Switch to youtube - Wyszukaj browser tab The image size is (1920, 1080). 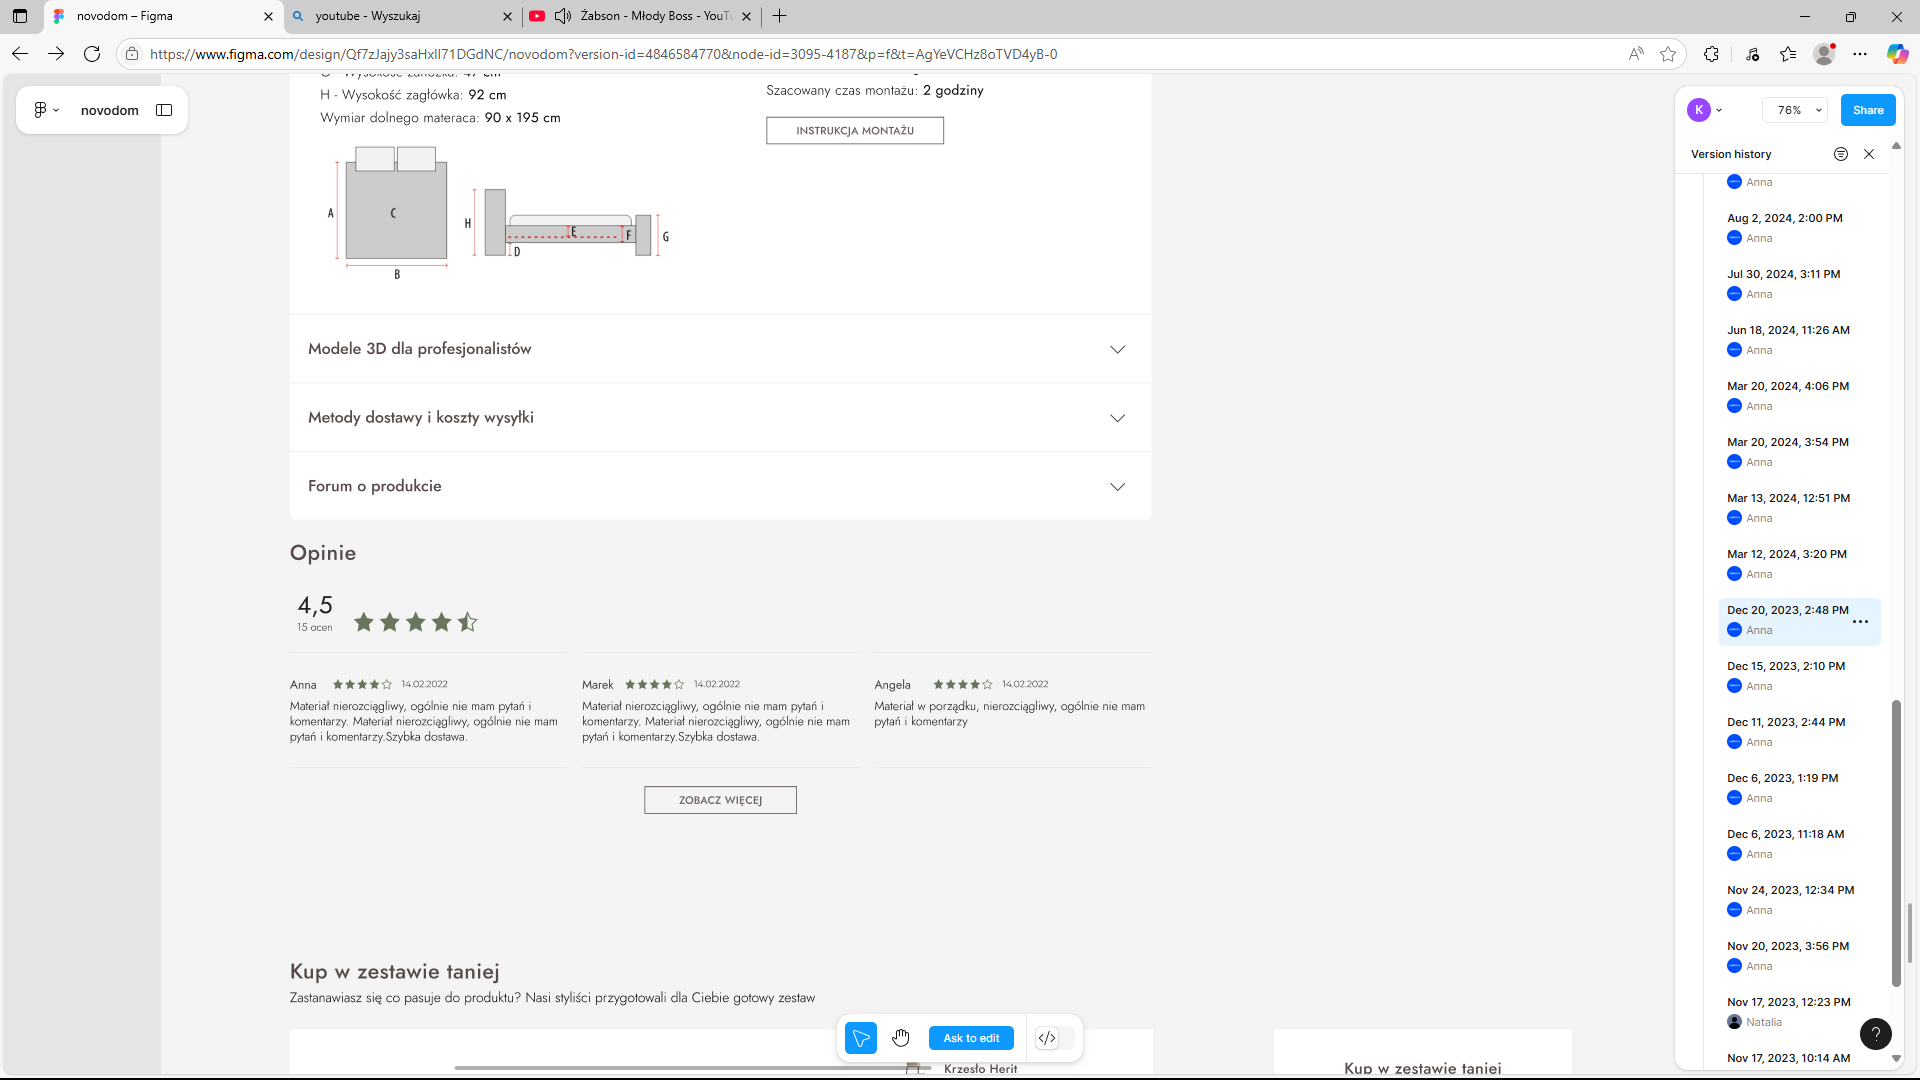[x=400, y=16]
